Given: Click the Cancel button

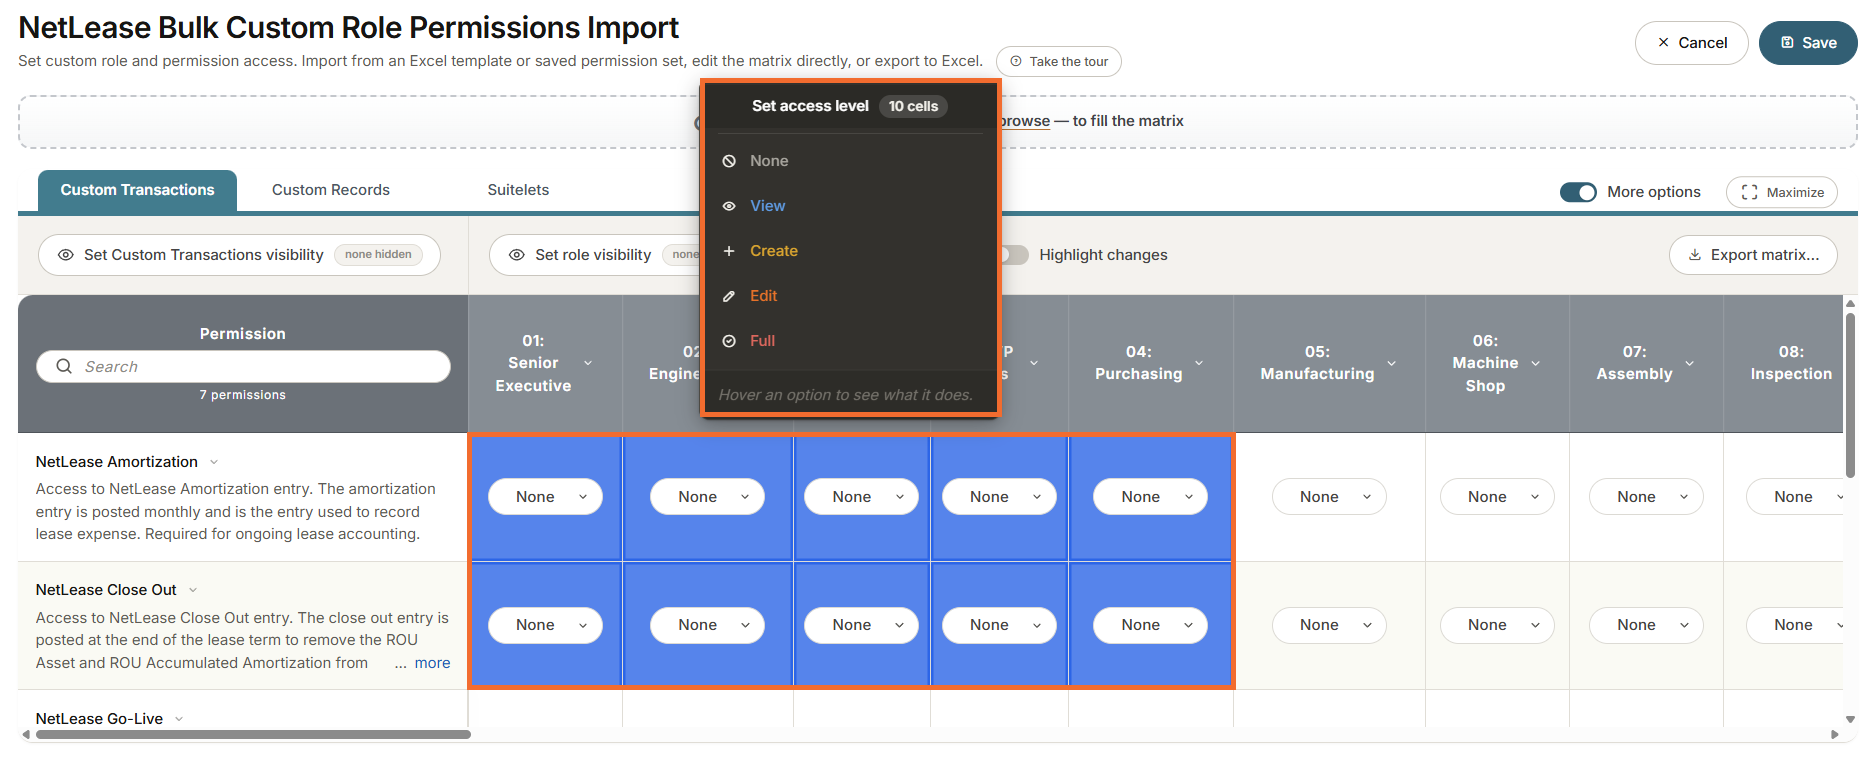Looking at the screenshot, I should (1691, 43).
